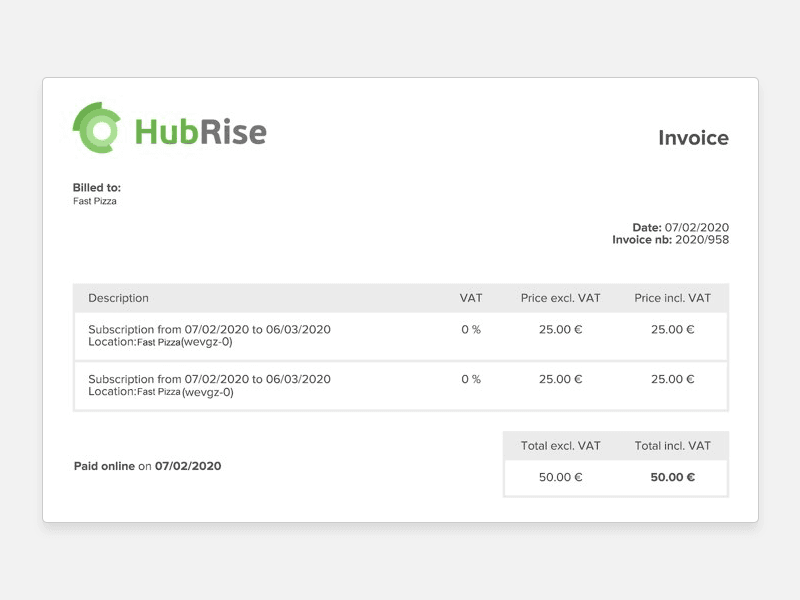Click the HubRise brand name text
Screen dimensions: 800x600
pos(200,132)
